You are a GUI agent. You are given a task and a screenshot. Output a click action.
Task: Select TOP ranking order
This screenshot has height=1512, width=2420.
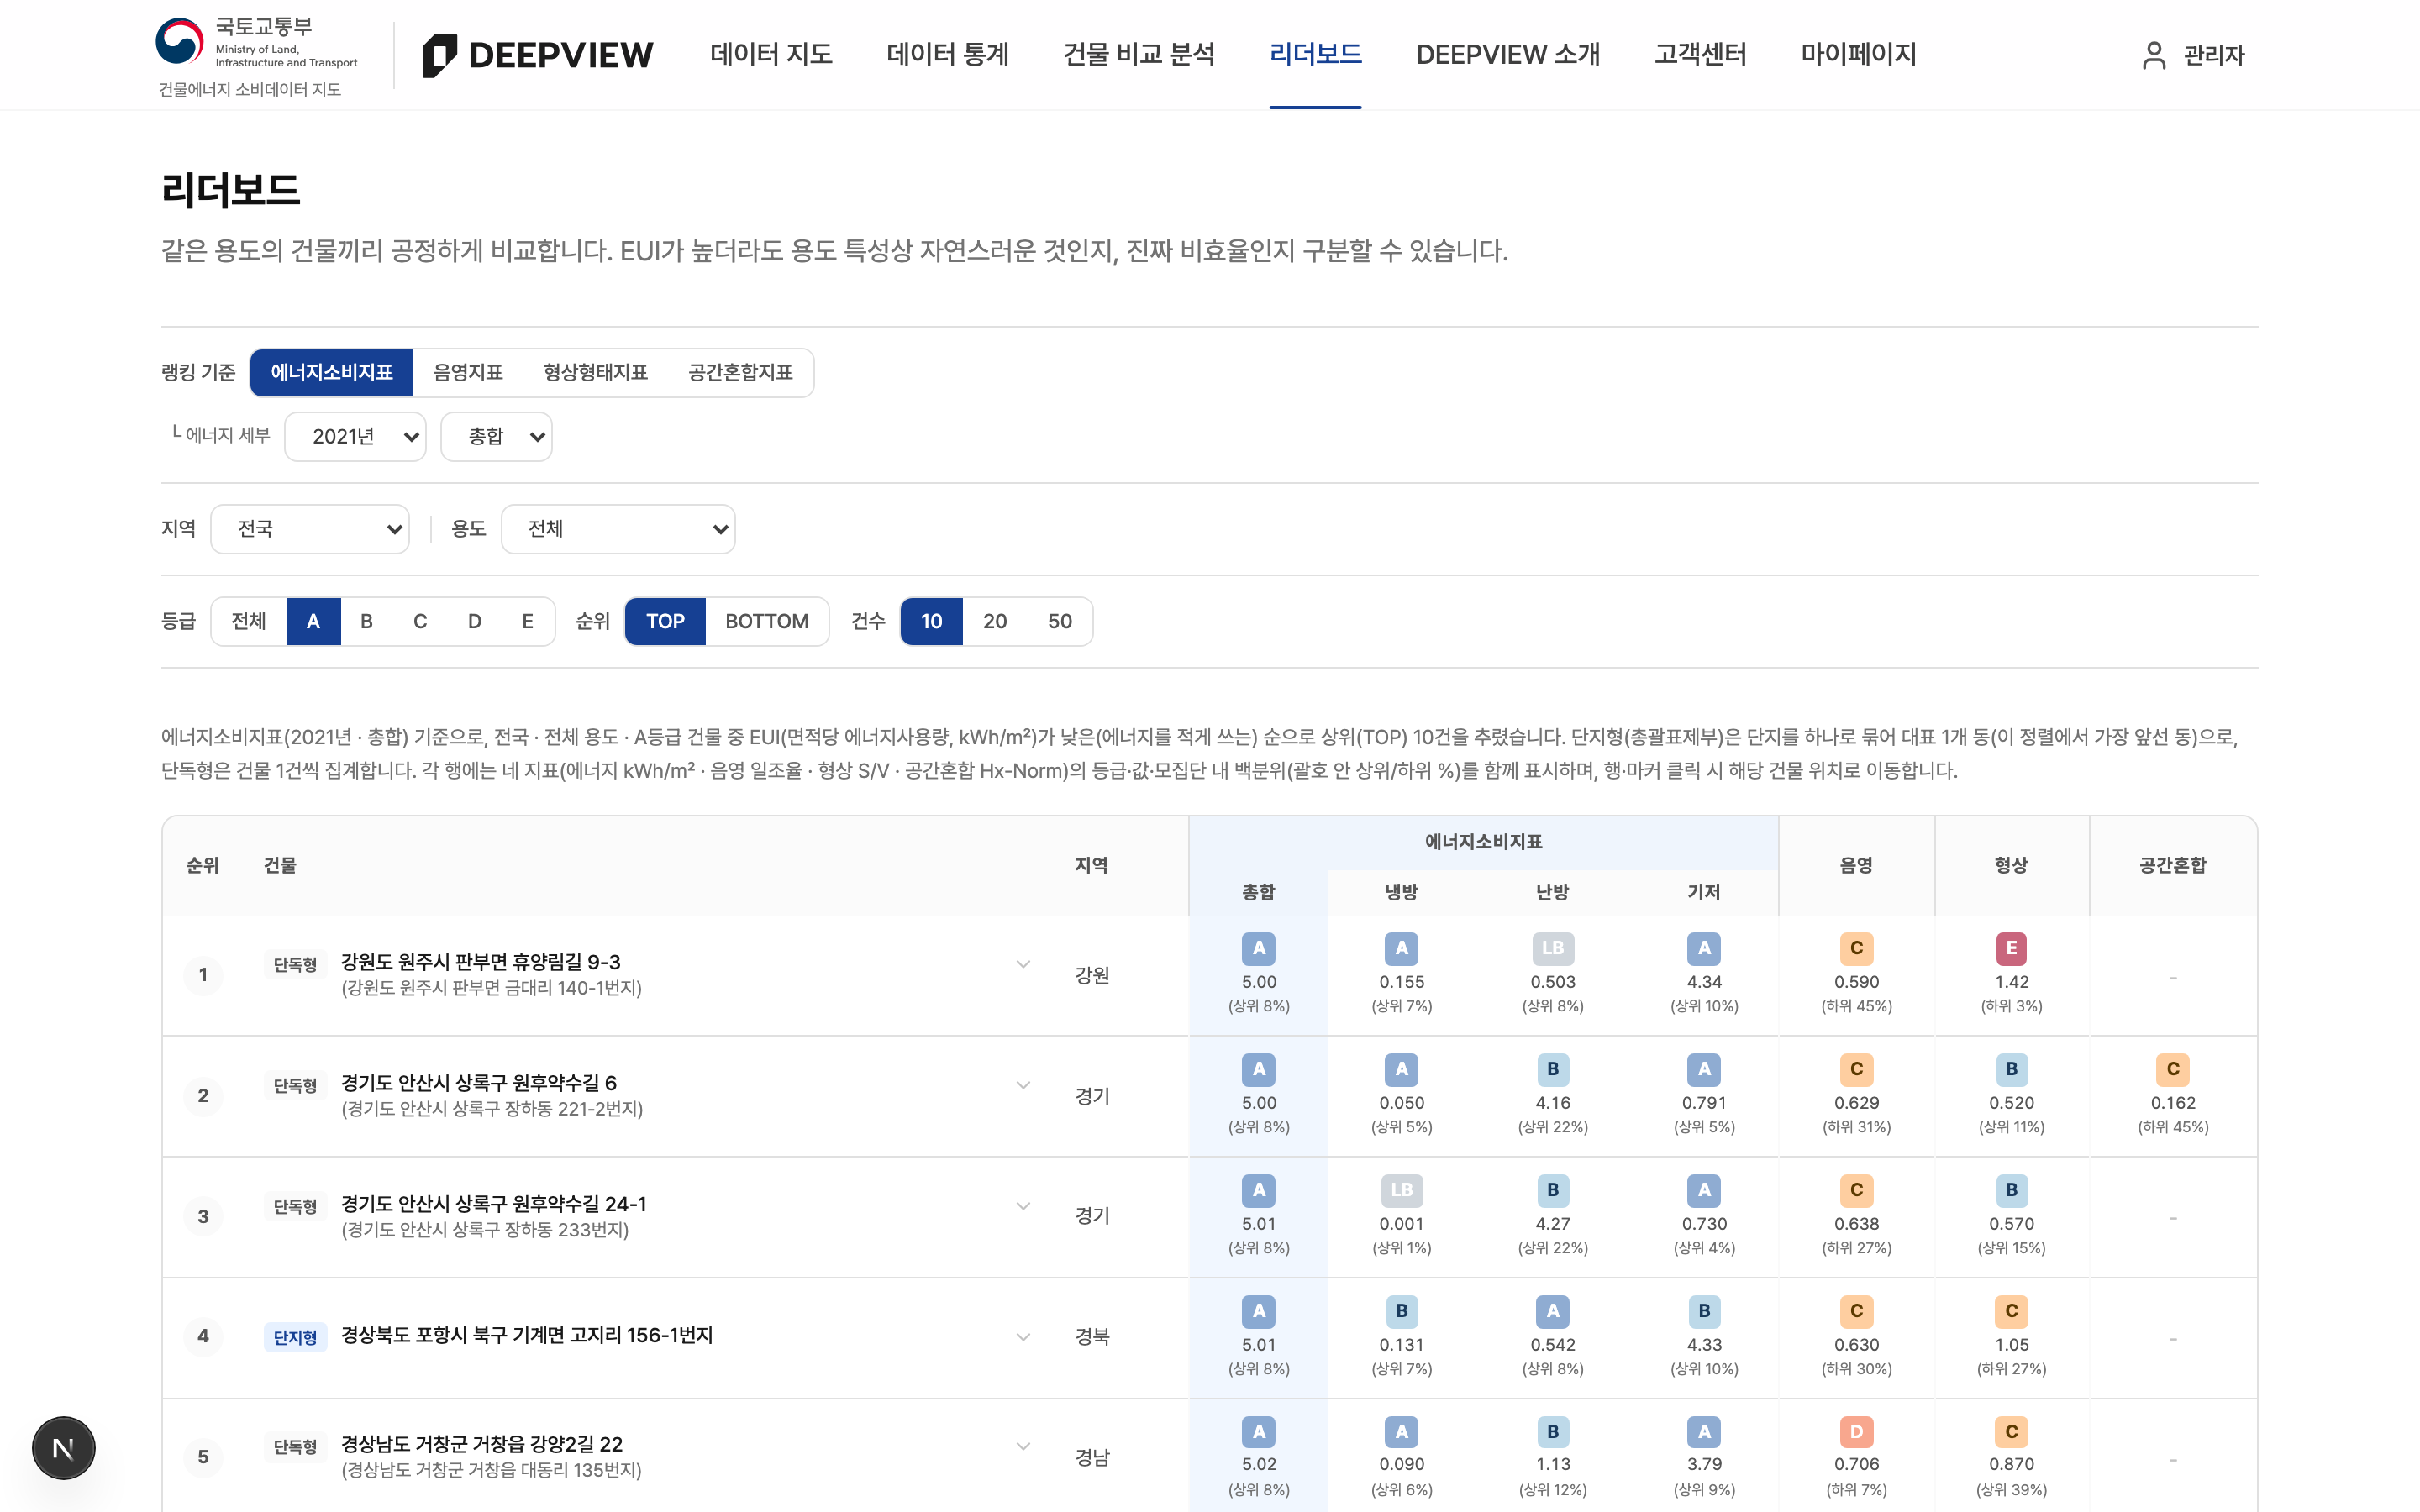[665, 622]
